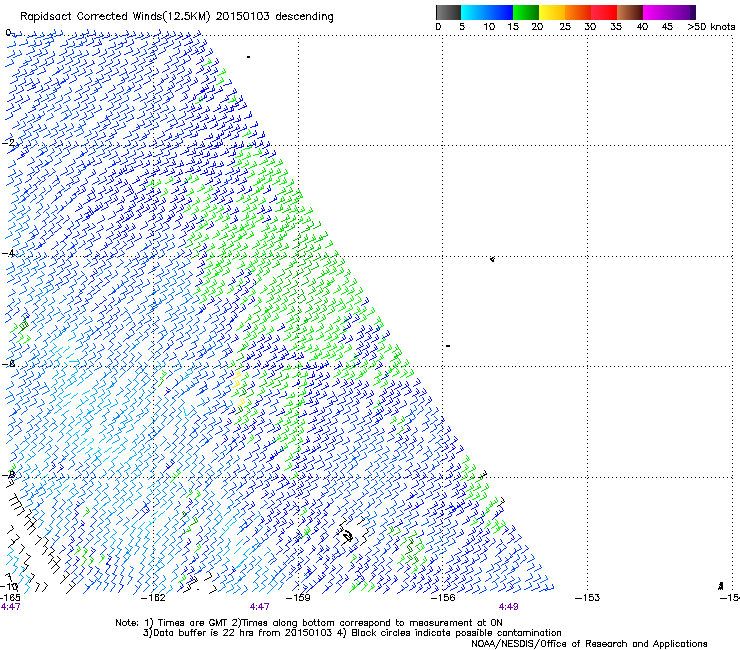Click the NOAA/NESDIS credit line
The width and height of the screenshot is (740, 650).
pos(589,644)
